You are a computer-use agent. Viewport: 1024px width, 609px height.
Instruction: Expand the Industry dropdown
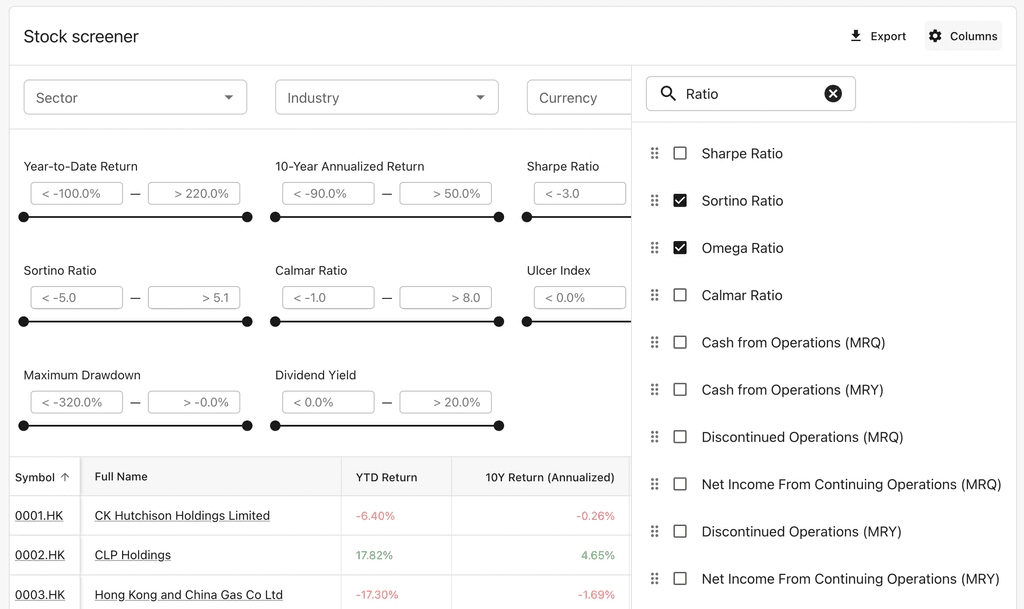(x=387, y=97)
